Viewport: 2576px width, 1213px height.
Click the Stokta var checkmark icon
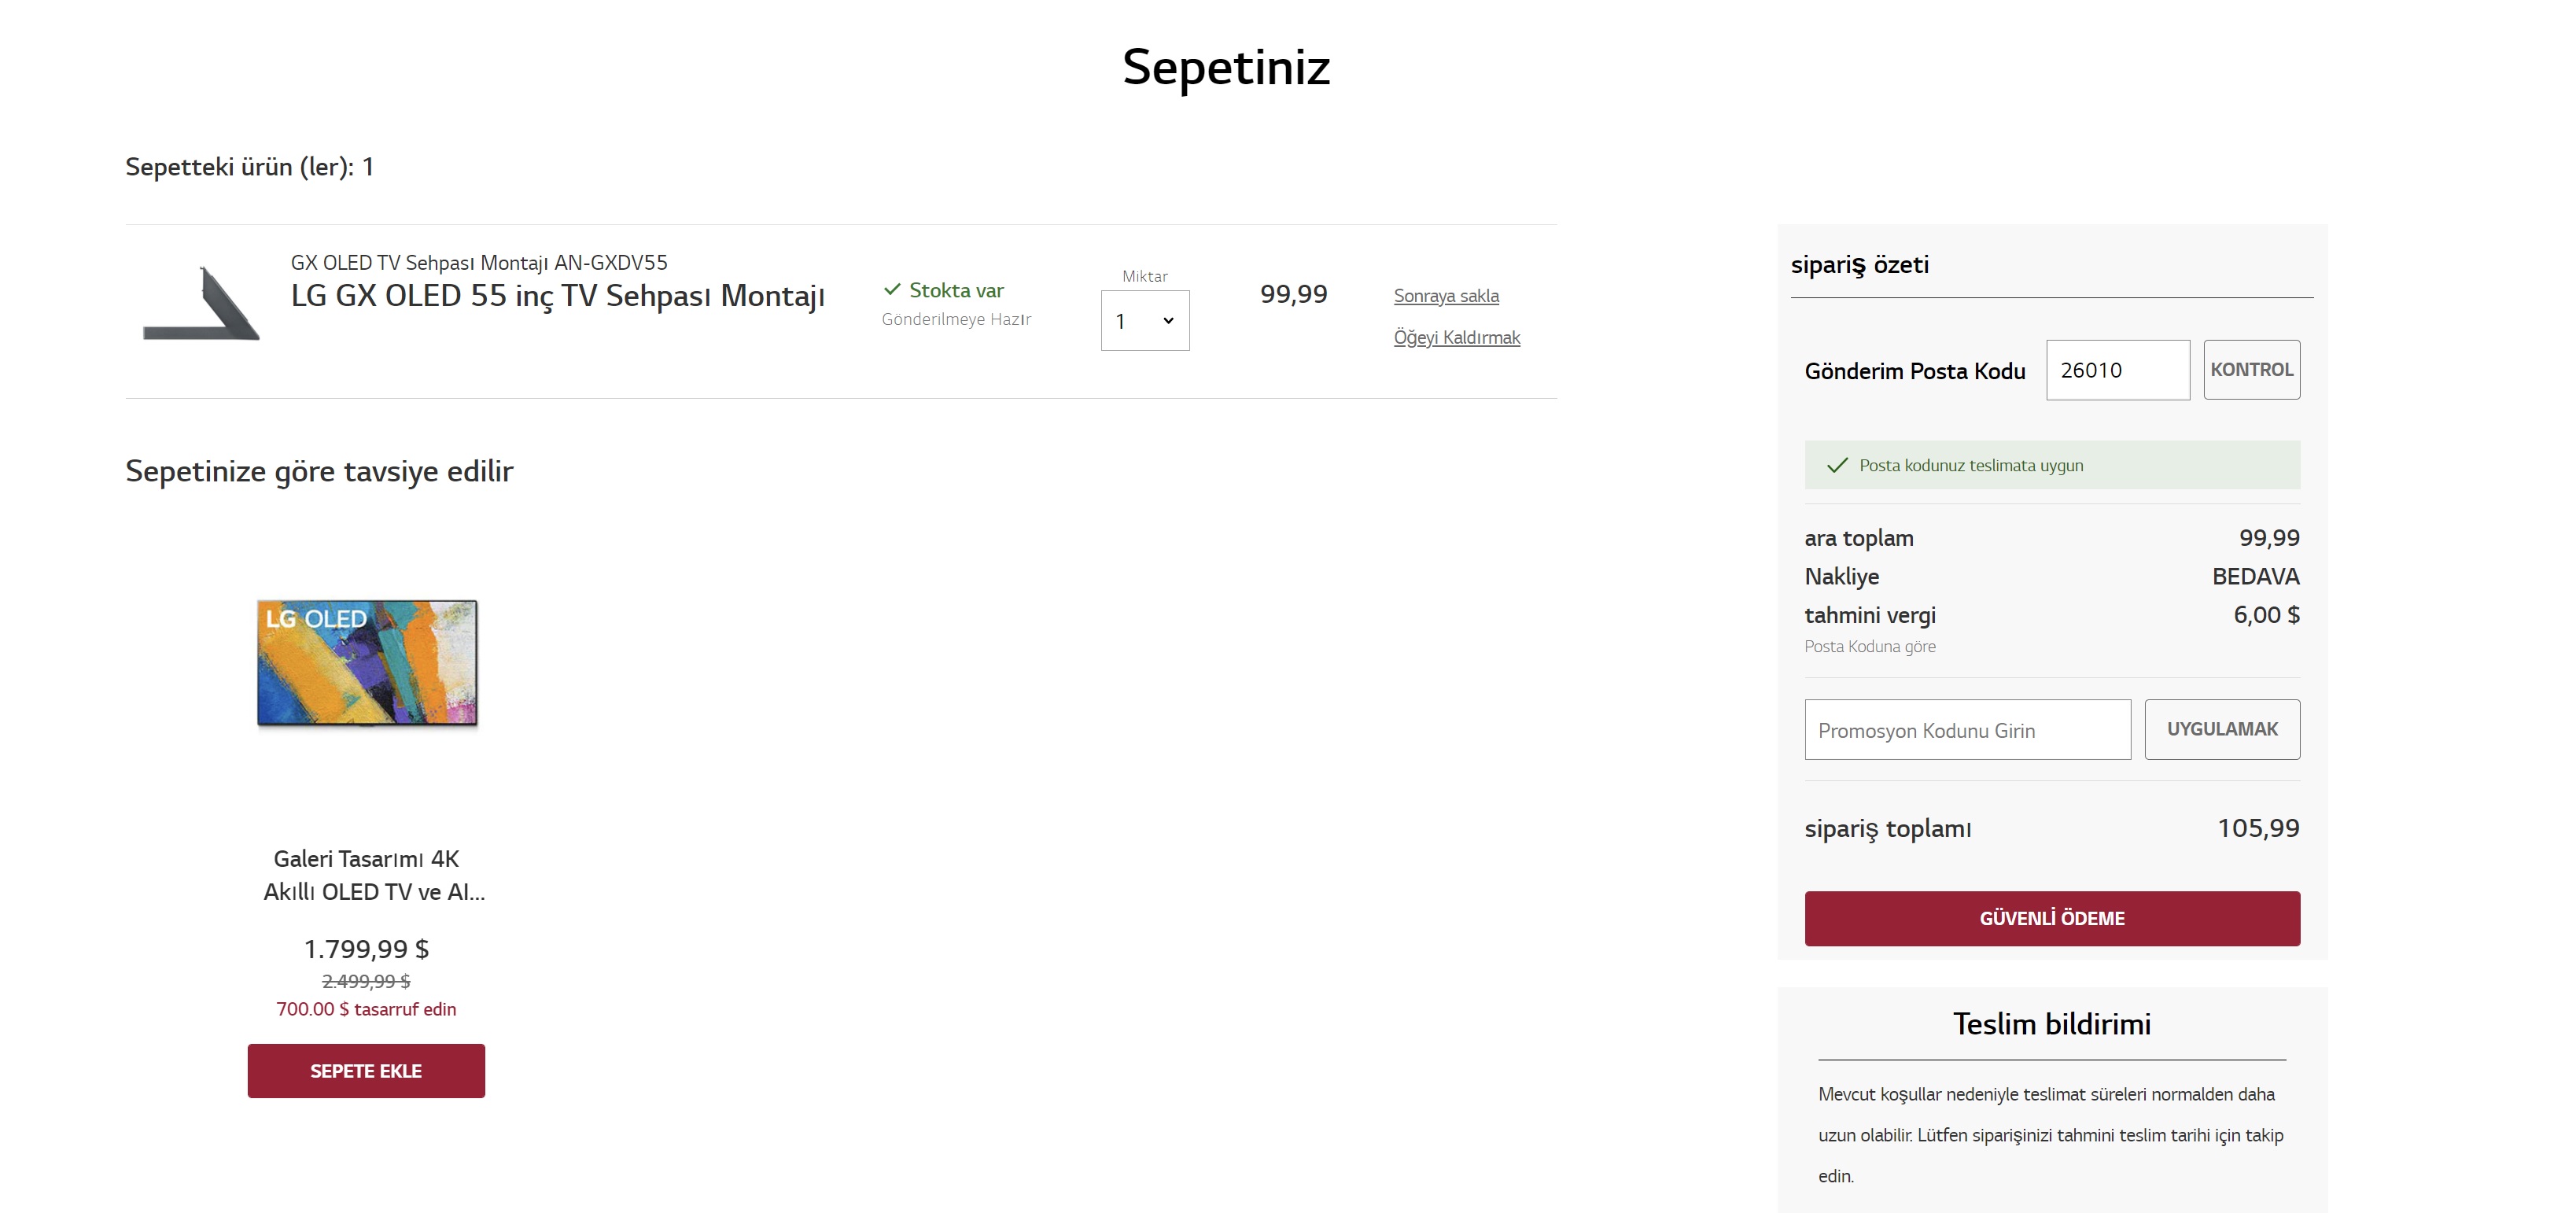click(892, 290)
